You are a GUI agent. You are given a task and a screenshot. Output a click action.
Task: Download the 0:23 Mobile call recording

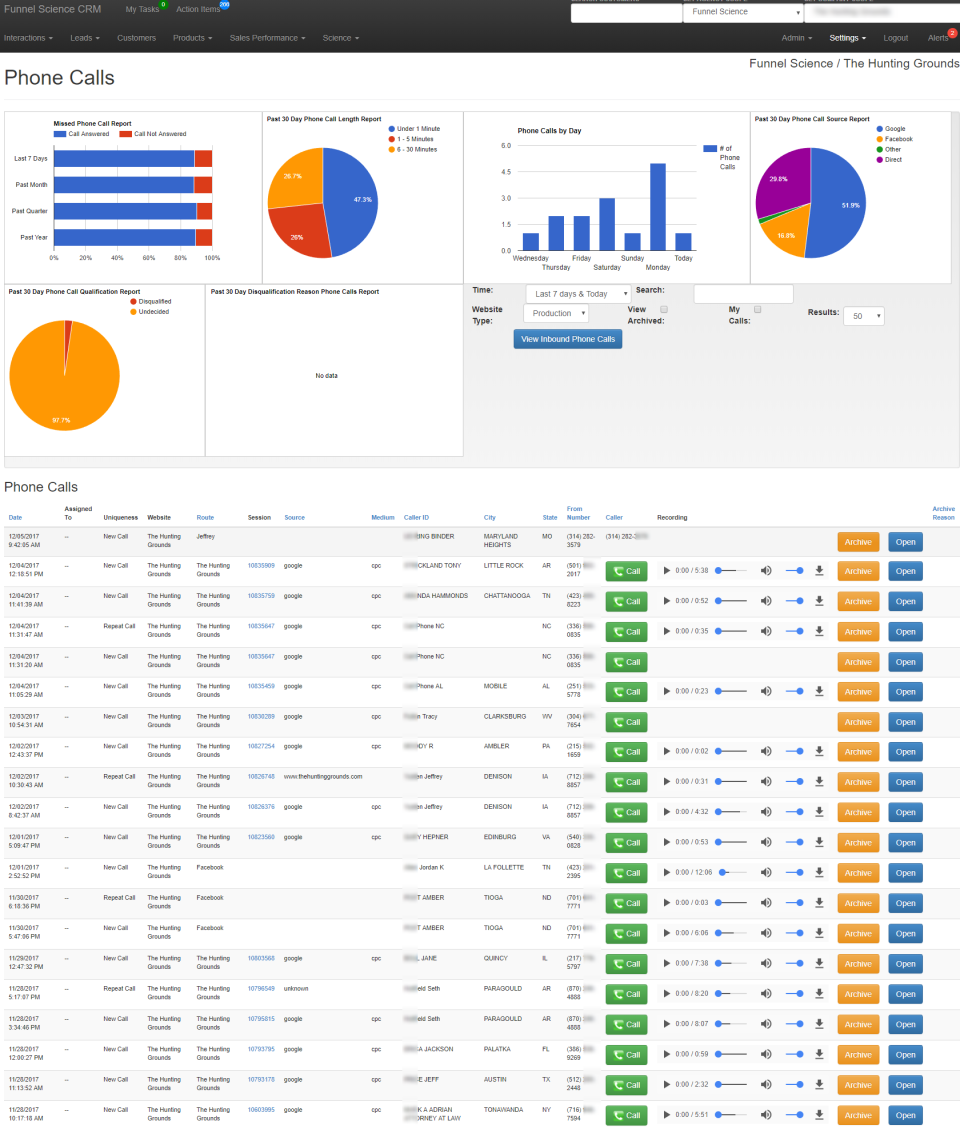[x=820, y=691]
